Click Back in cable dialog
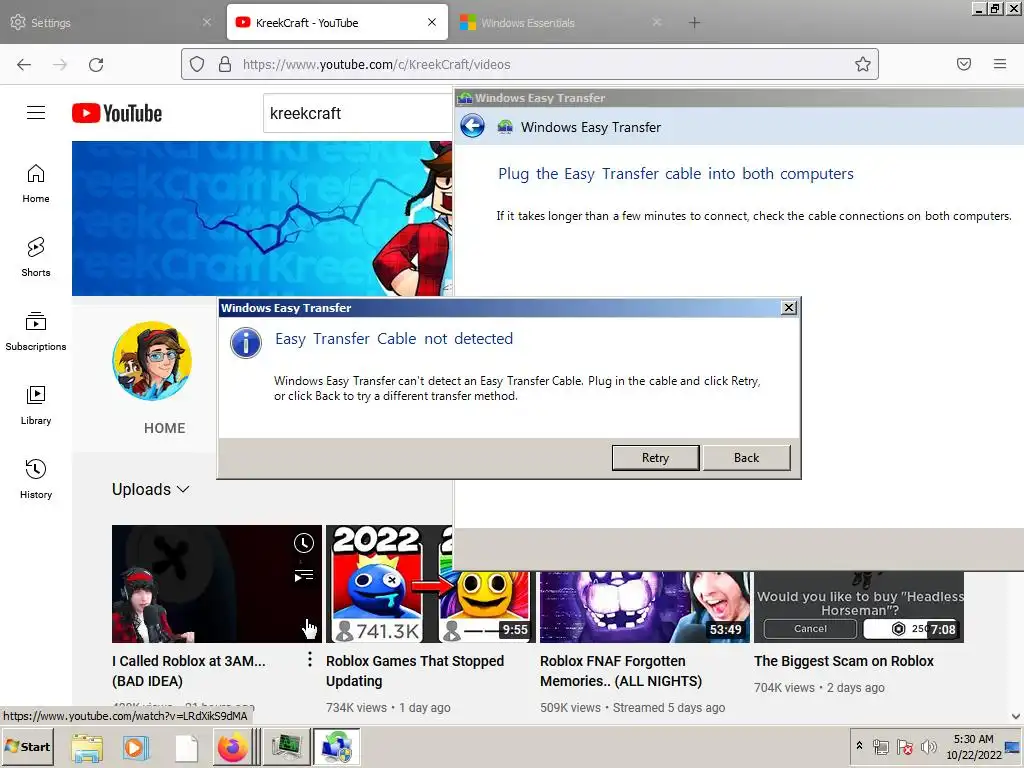 746,458
